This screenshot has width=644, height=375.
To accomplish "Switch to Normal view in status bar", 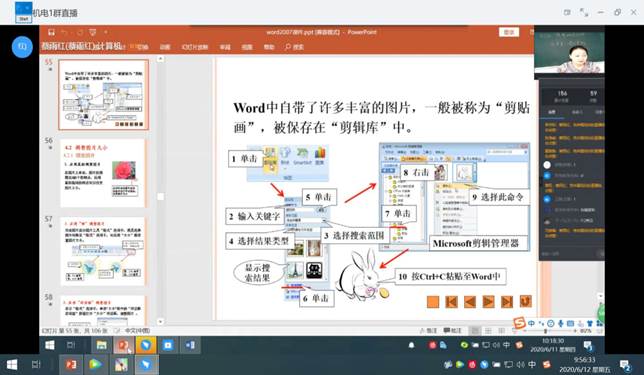I will (475, 331).
